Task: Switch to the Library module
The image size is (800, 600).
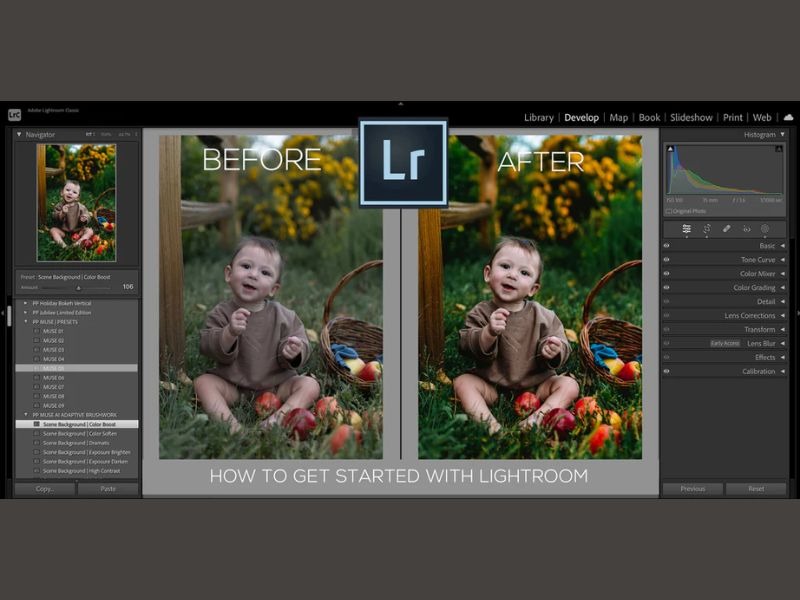Action: (539, 117)
